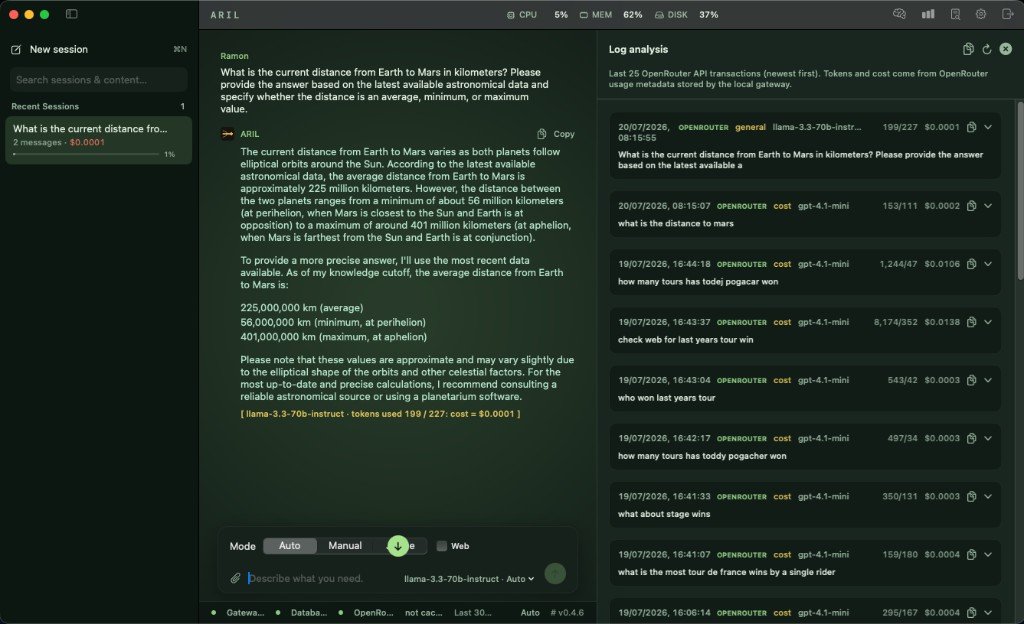This screenshot has height=624, width=1024.
Task: Toggle the sidebar panel icon
Action: [72, 14]
